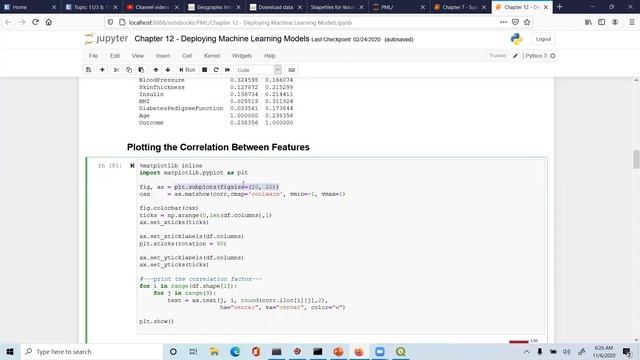The height and width of the screenshot is (360, 640).
Task: Open the View menu
Action: pyautogui.click(x=138, y=56)
